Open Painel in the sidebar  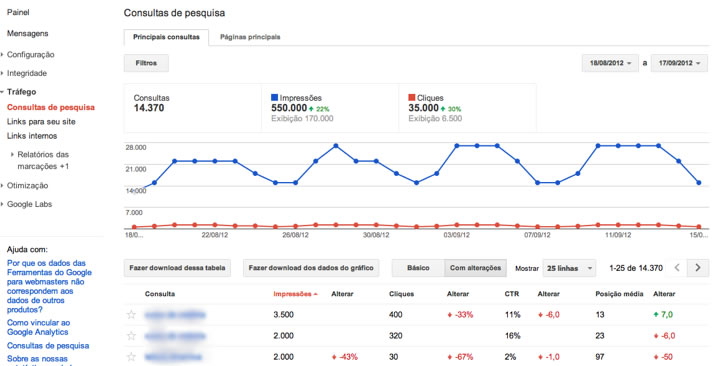[x=18, y=12]
